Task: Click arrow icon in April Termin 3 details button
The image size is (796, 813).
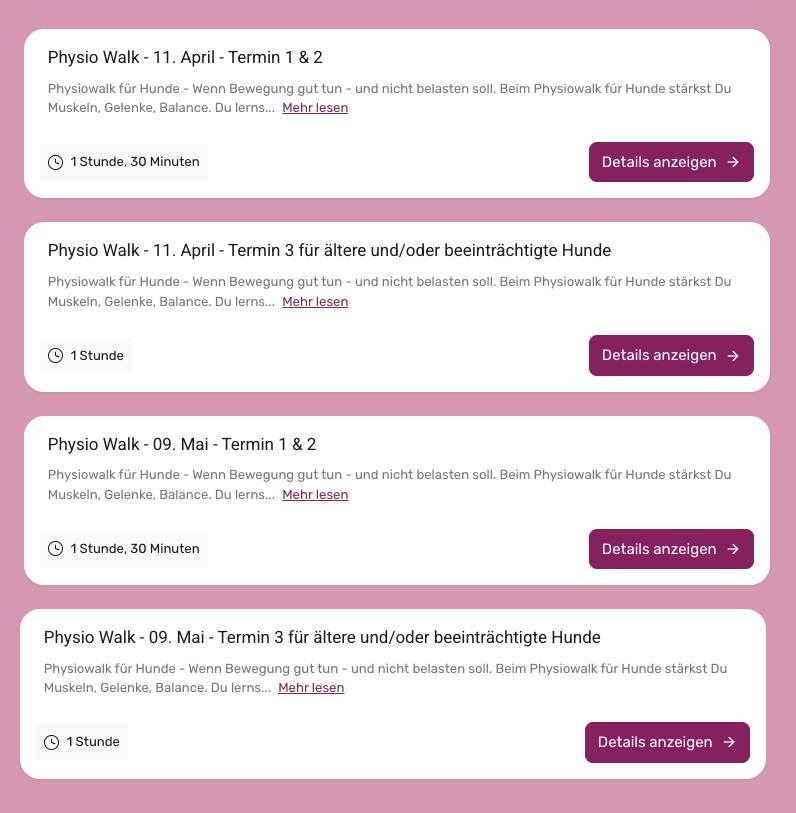Action: (733, 356)
